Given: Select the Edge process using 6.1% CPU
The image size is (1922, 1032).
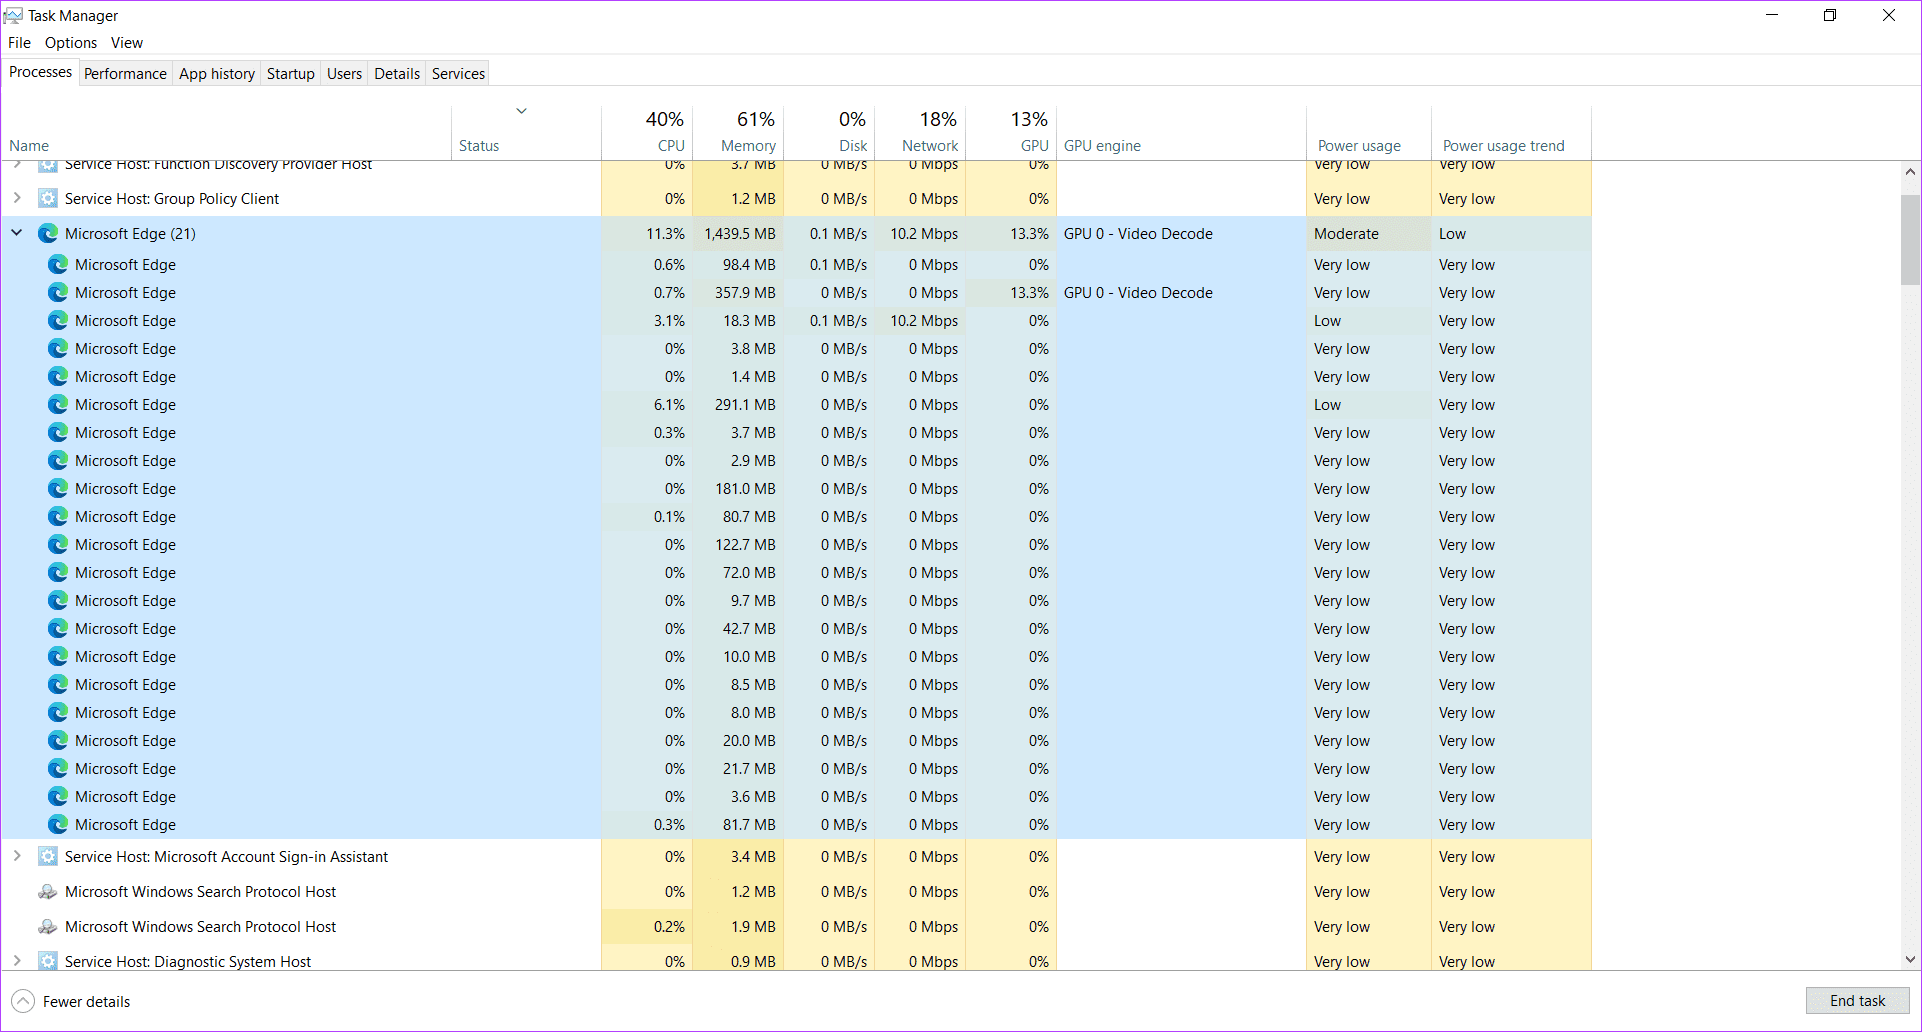Looking at the screenshot, I should click(796, 404).
